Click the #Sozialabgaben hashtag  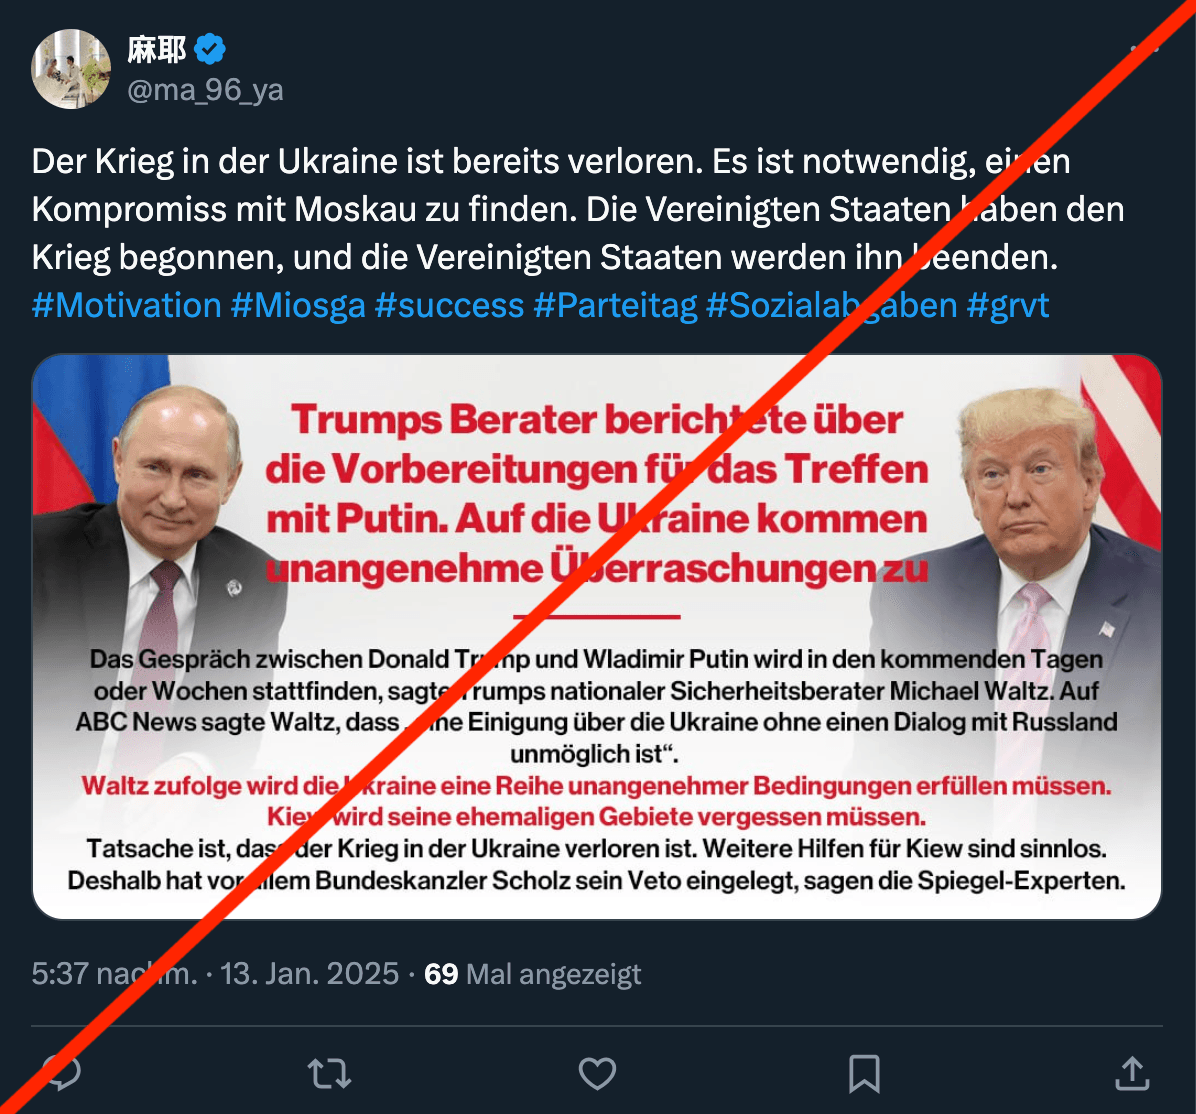coord(831,306)
